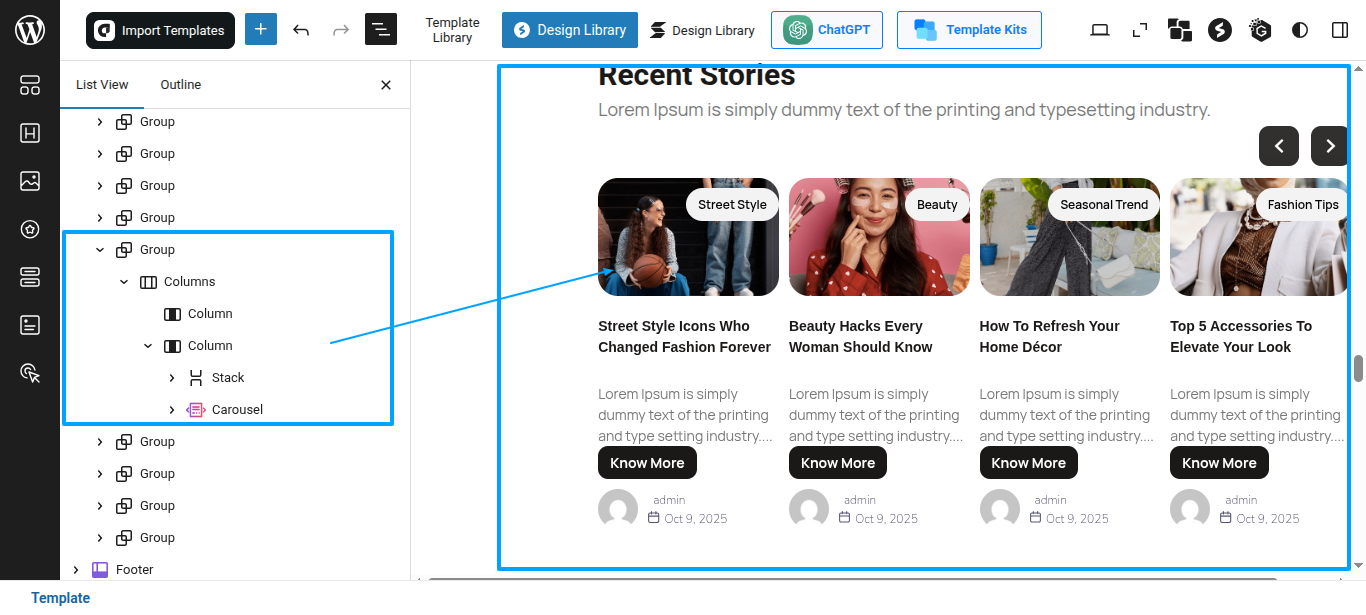
Task: Click the WordPress logo icon
Action: coord(30,30)
